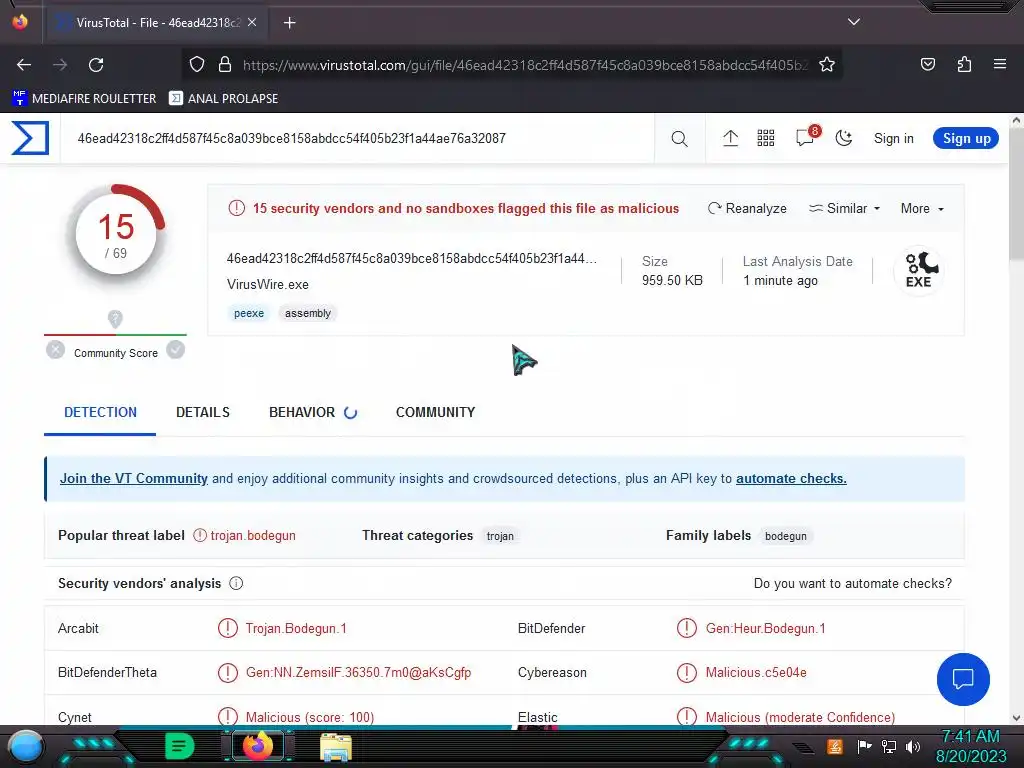Click the browser reload icon
Screen dimensions: 1024x768
click(x=96, y=65)
